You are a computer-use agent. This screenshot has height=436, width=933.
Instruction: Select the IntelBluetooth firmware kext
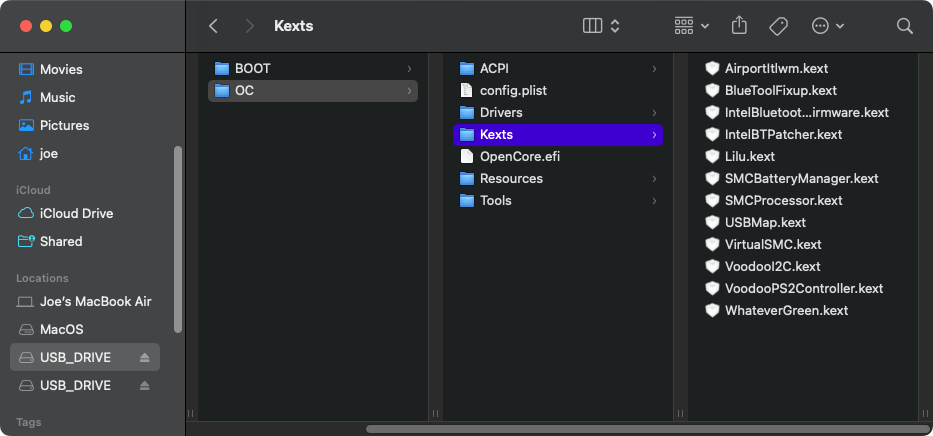[x=803, y=112]
